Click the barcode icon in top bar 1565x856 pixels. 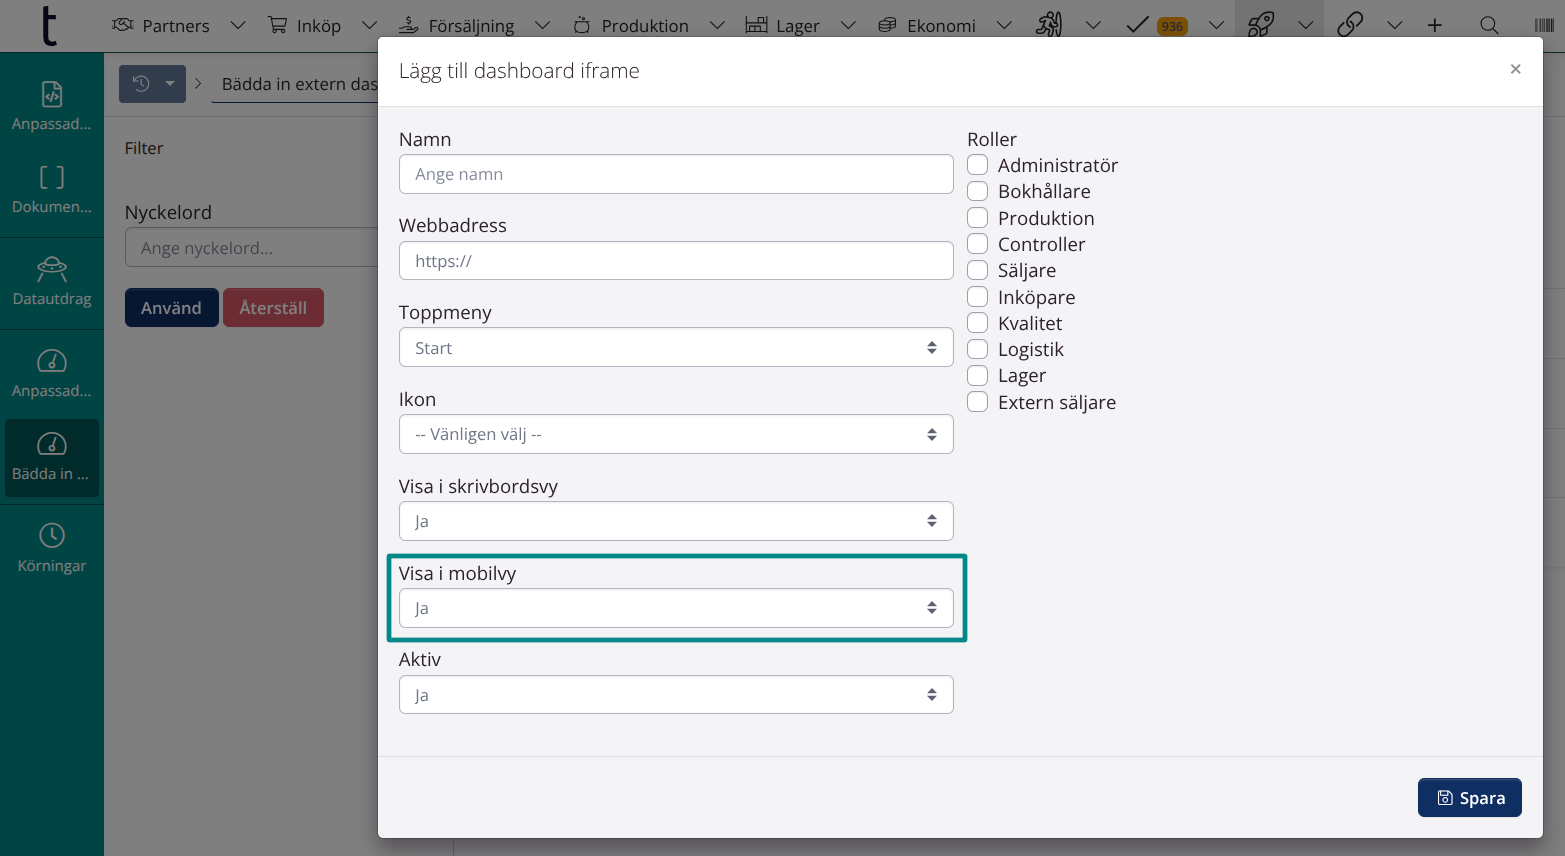tap(1543, 25)
